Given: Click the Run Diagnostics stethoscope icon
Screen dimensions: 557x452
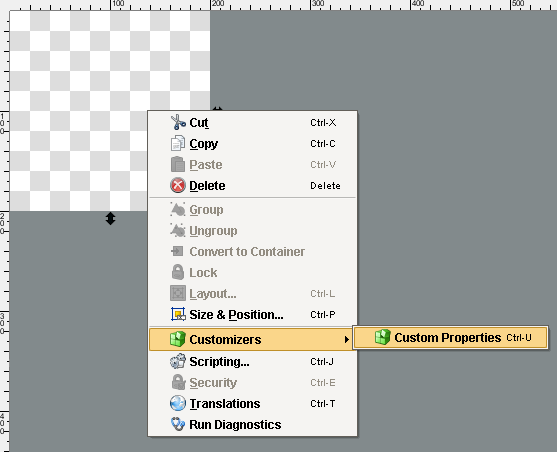Looking at the screenshot, I should click(178, 424).
